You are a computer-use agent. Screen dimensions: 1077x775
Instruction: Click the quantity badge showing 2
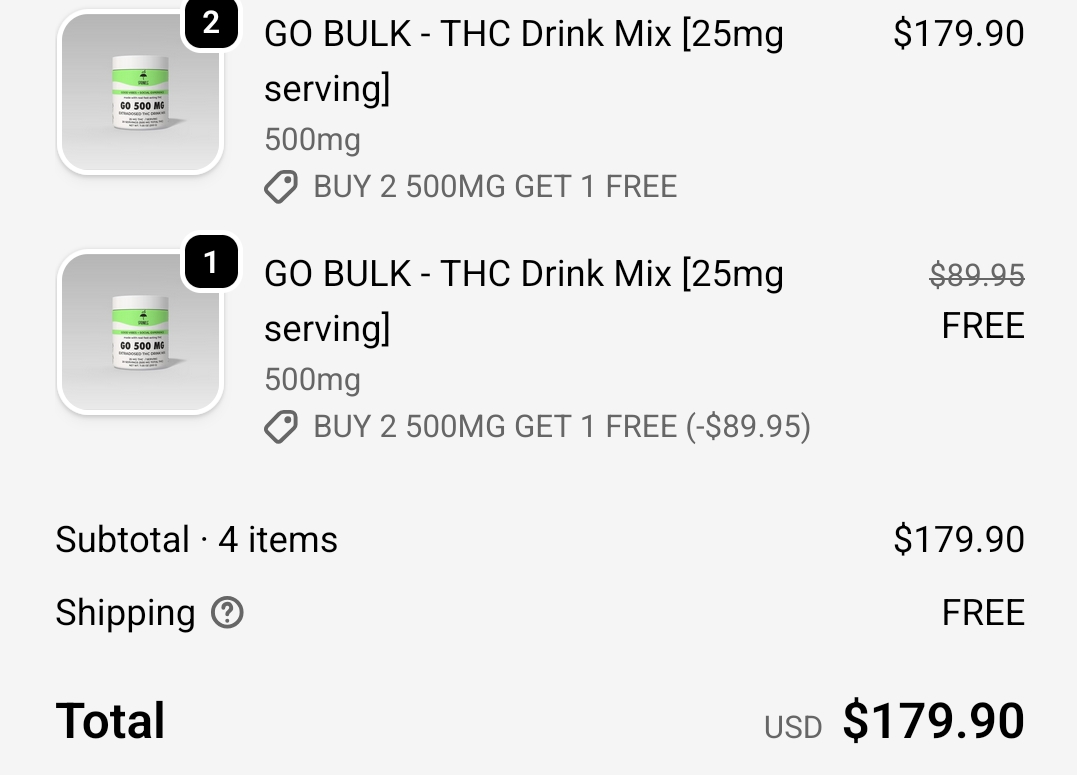[x=210, y=24]
